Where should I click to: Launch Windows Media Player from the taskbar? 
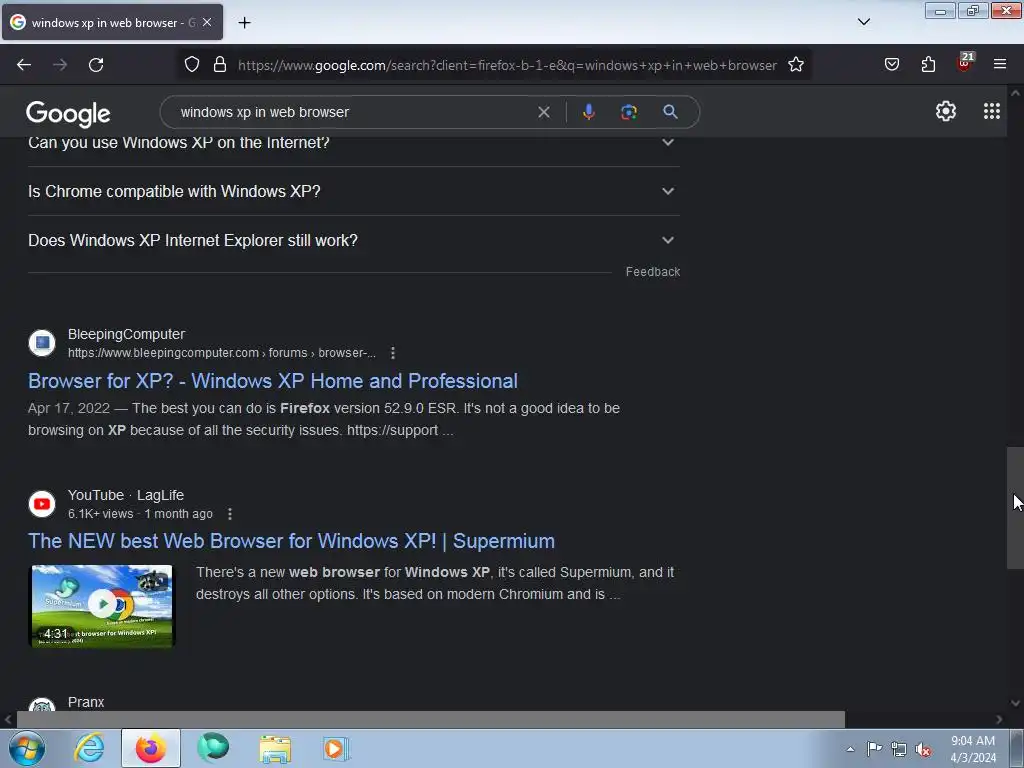click(336, 748)
